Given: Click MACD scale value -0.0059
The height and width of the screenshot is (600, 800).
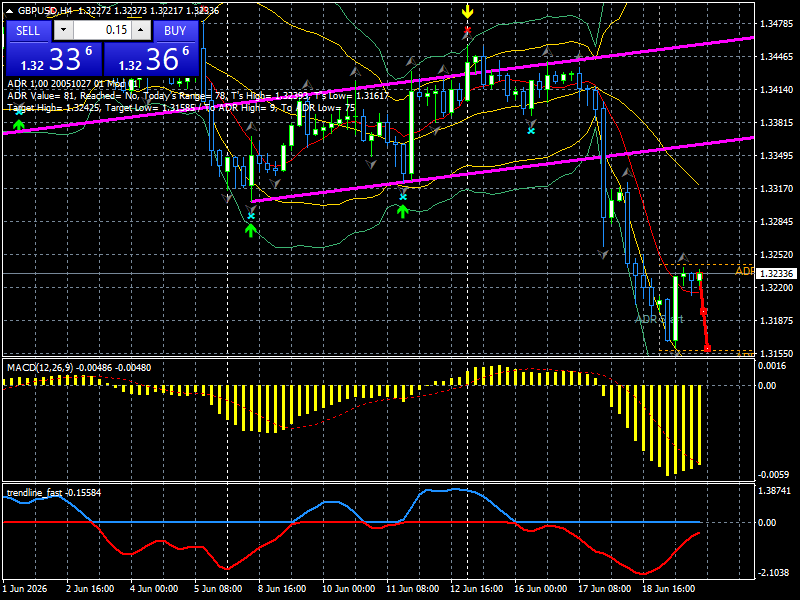Looking at the screenshot, I should point(773,474).
